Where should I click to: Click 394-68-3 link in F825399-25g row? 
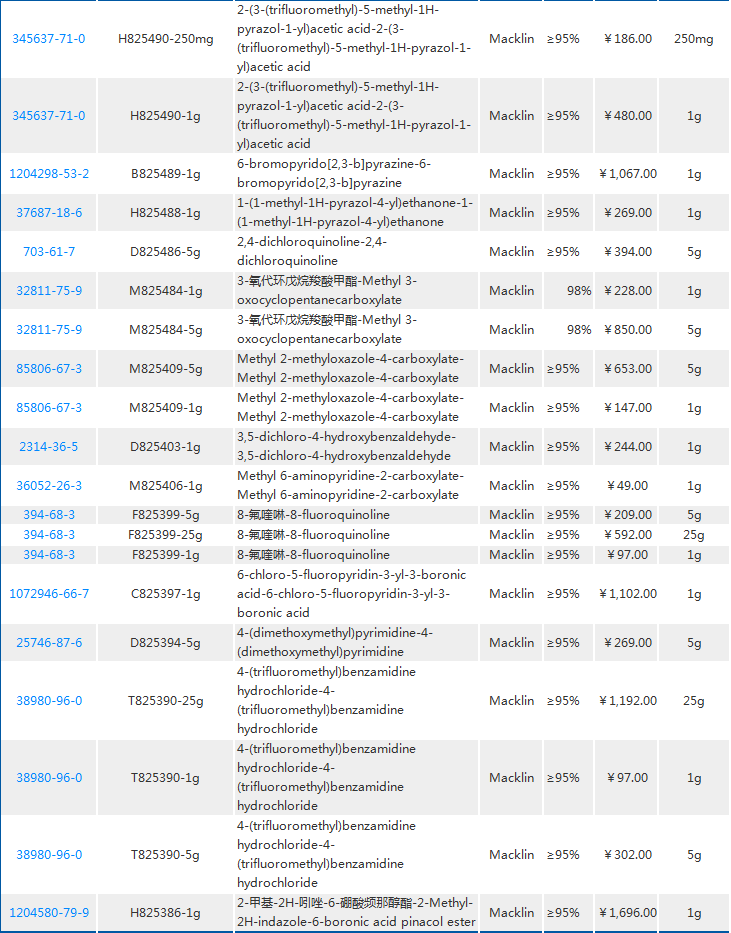click(49, 535)
